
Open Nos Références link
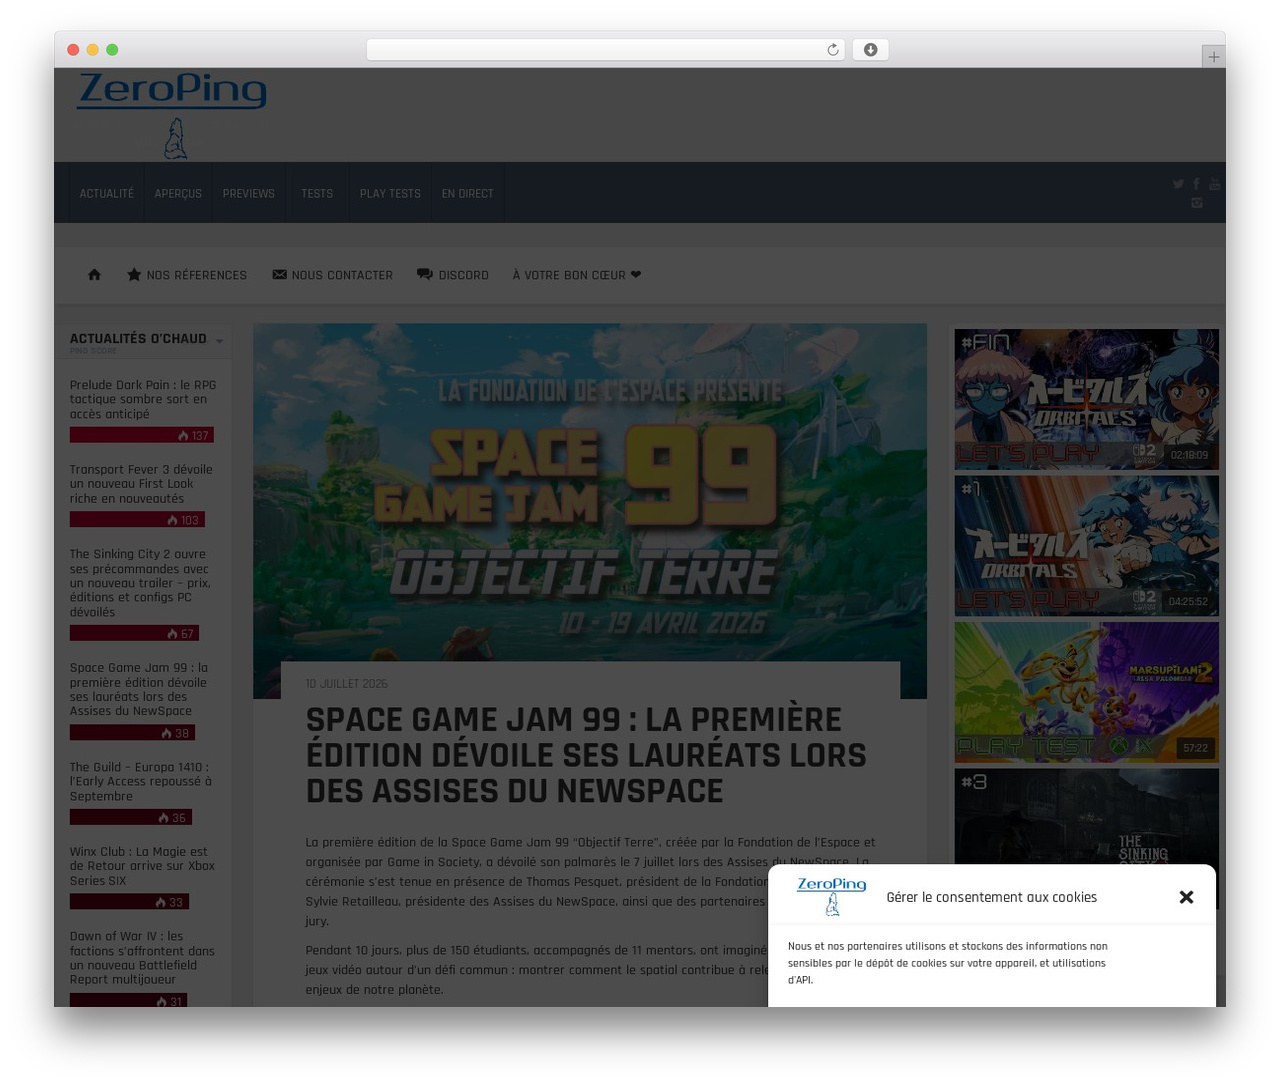187,275
